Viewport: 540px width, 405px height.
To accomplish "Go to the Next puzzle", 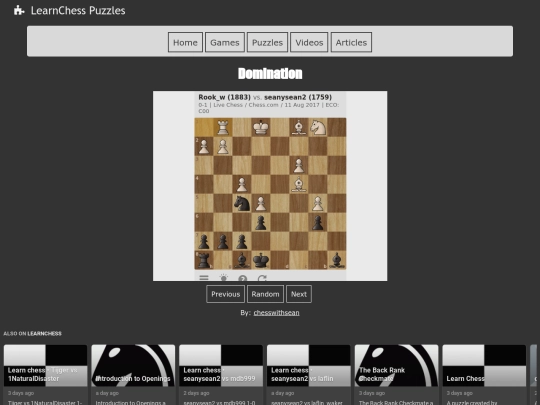I will tap(299, 294).
